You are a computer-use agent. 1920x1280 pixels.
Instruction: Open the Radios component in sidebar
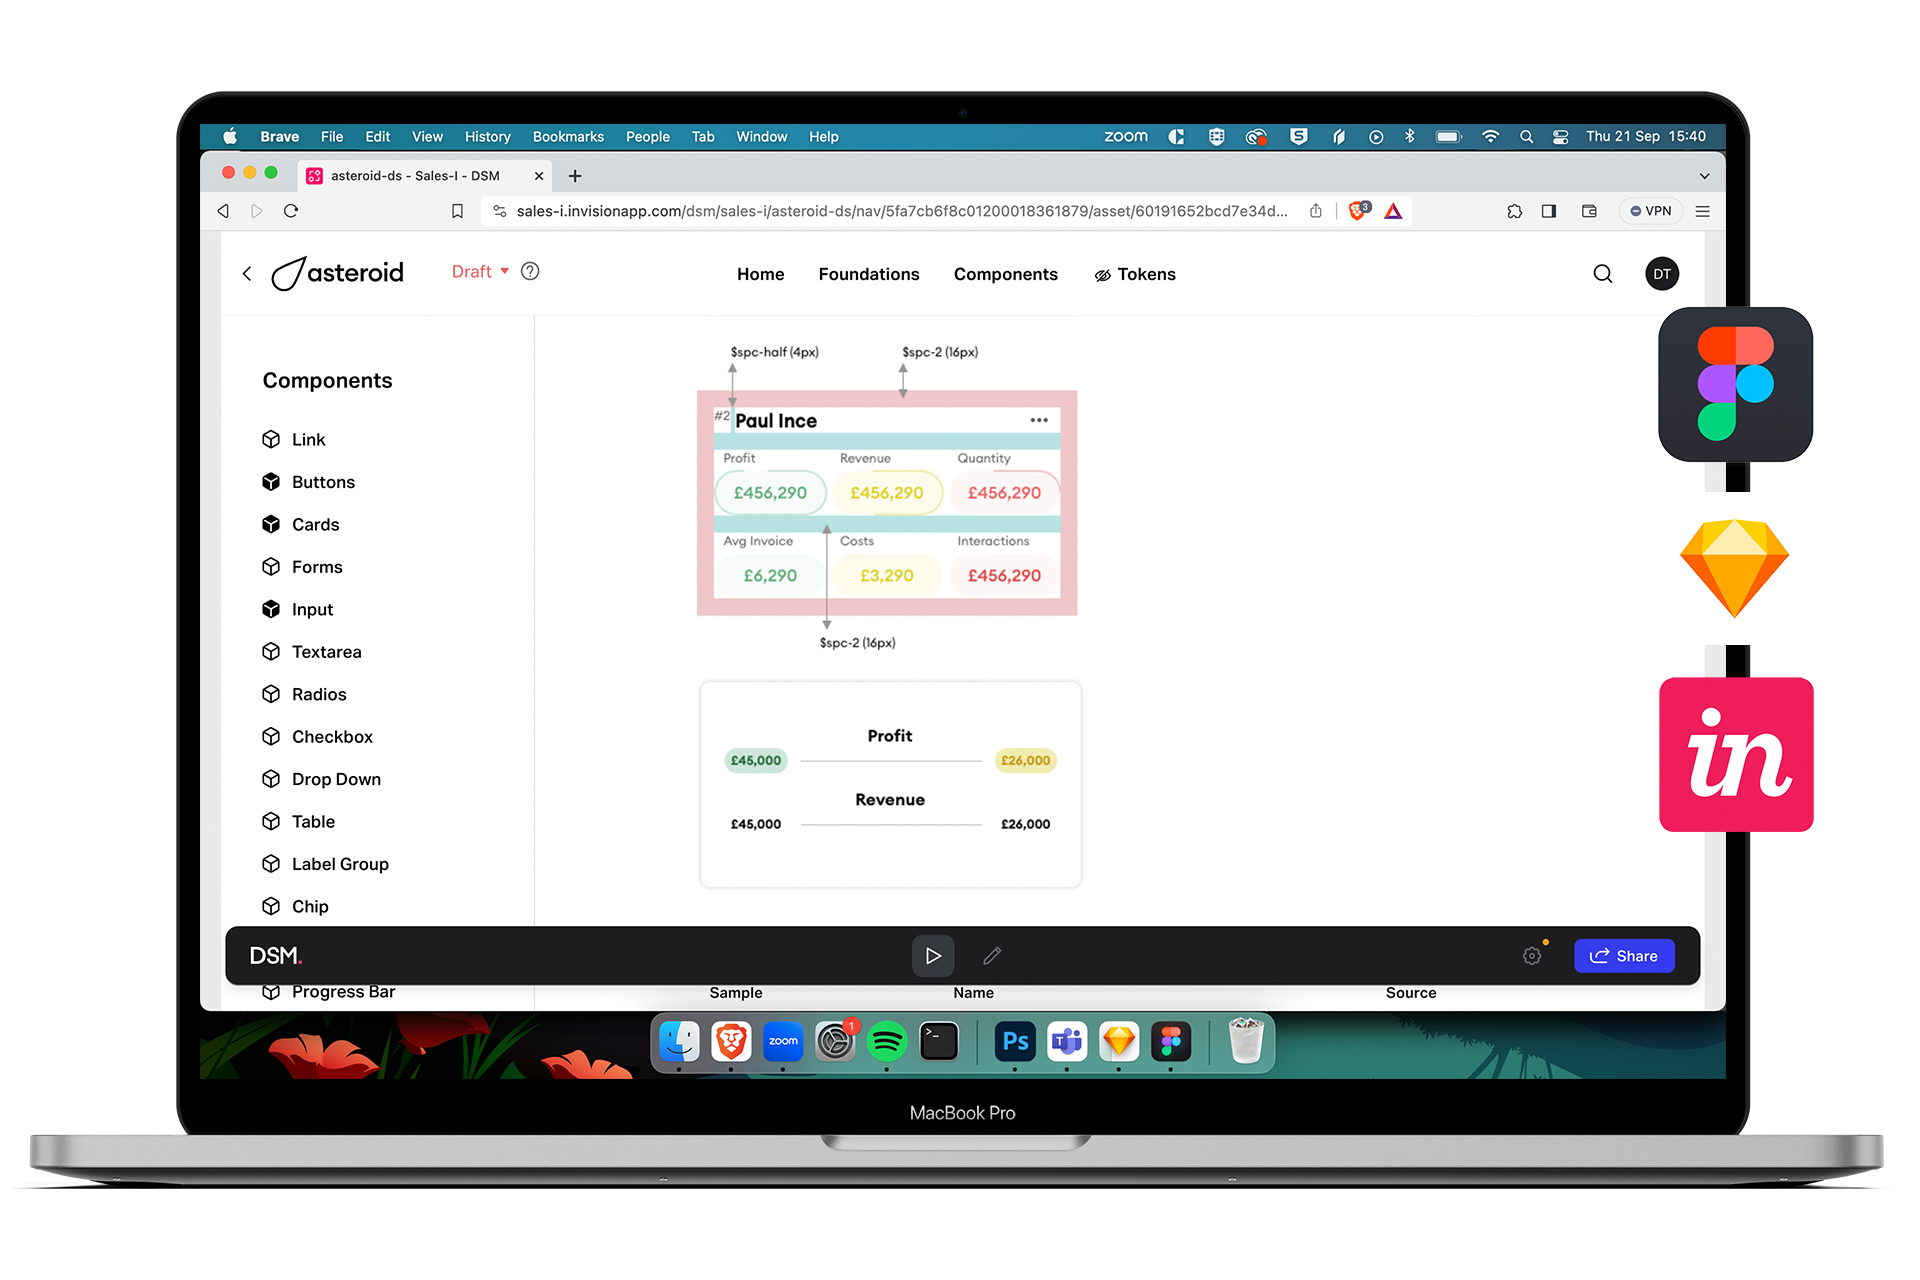pyautogui.click(x=304, y=694)
